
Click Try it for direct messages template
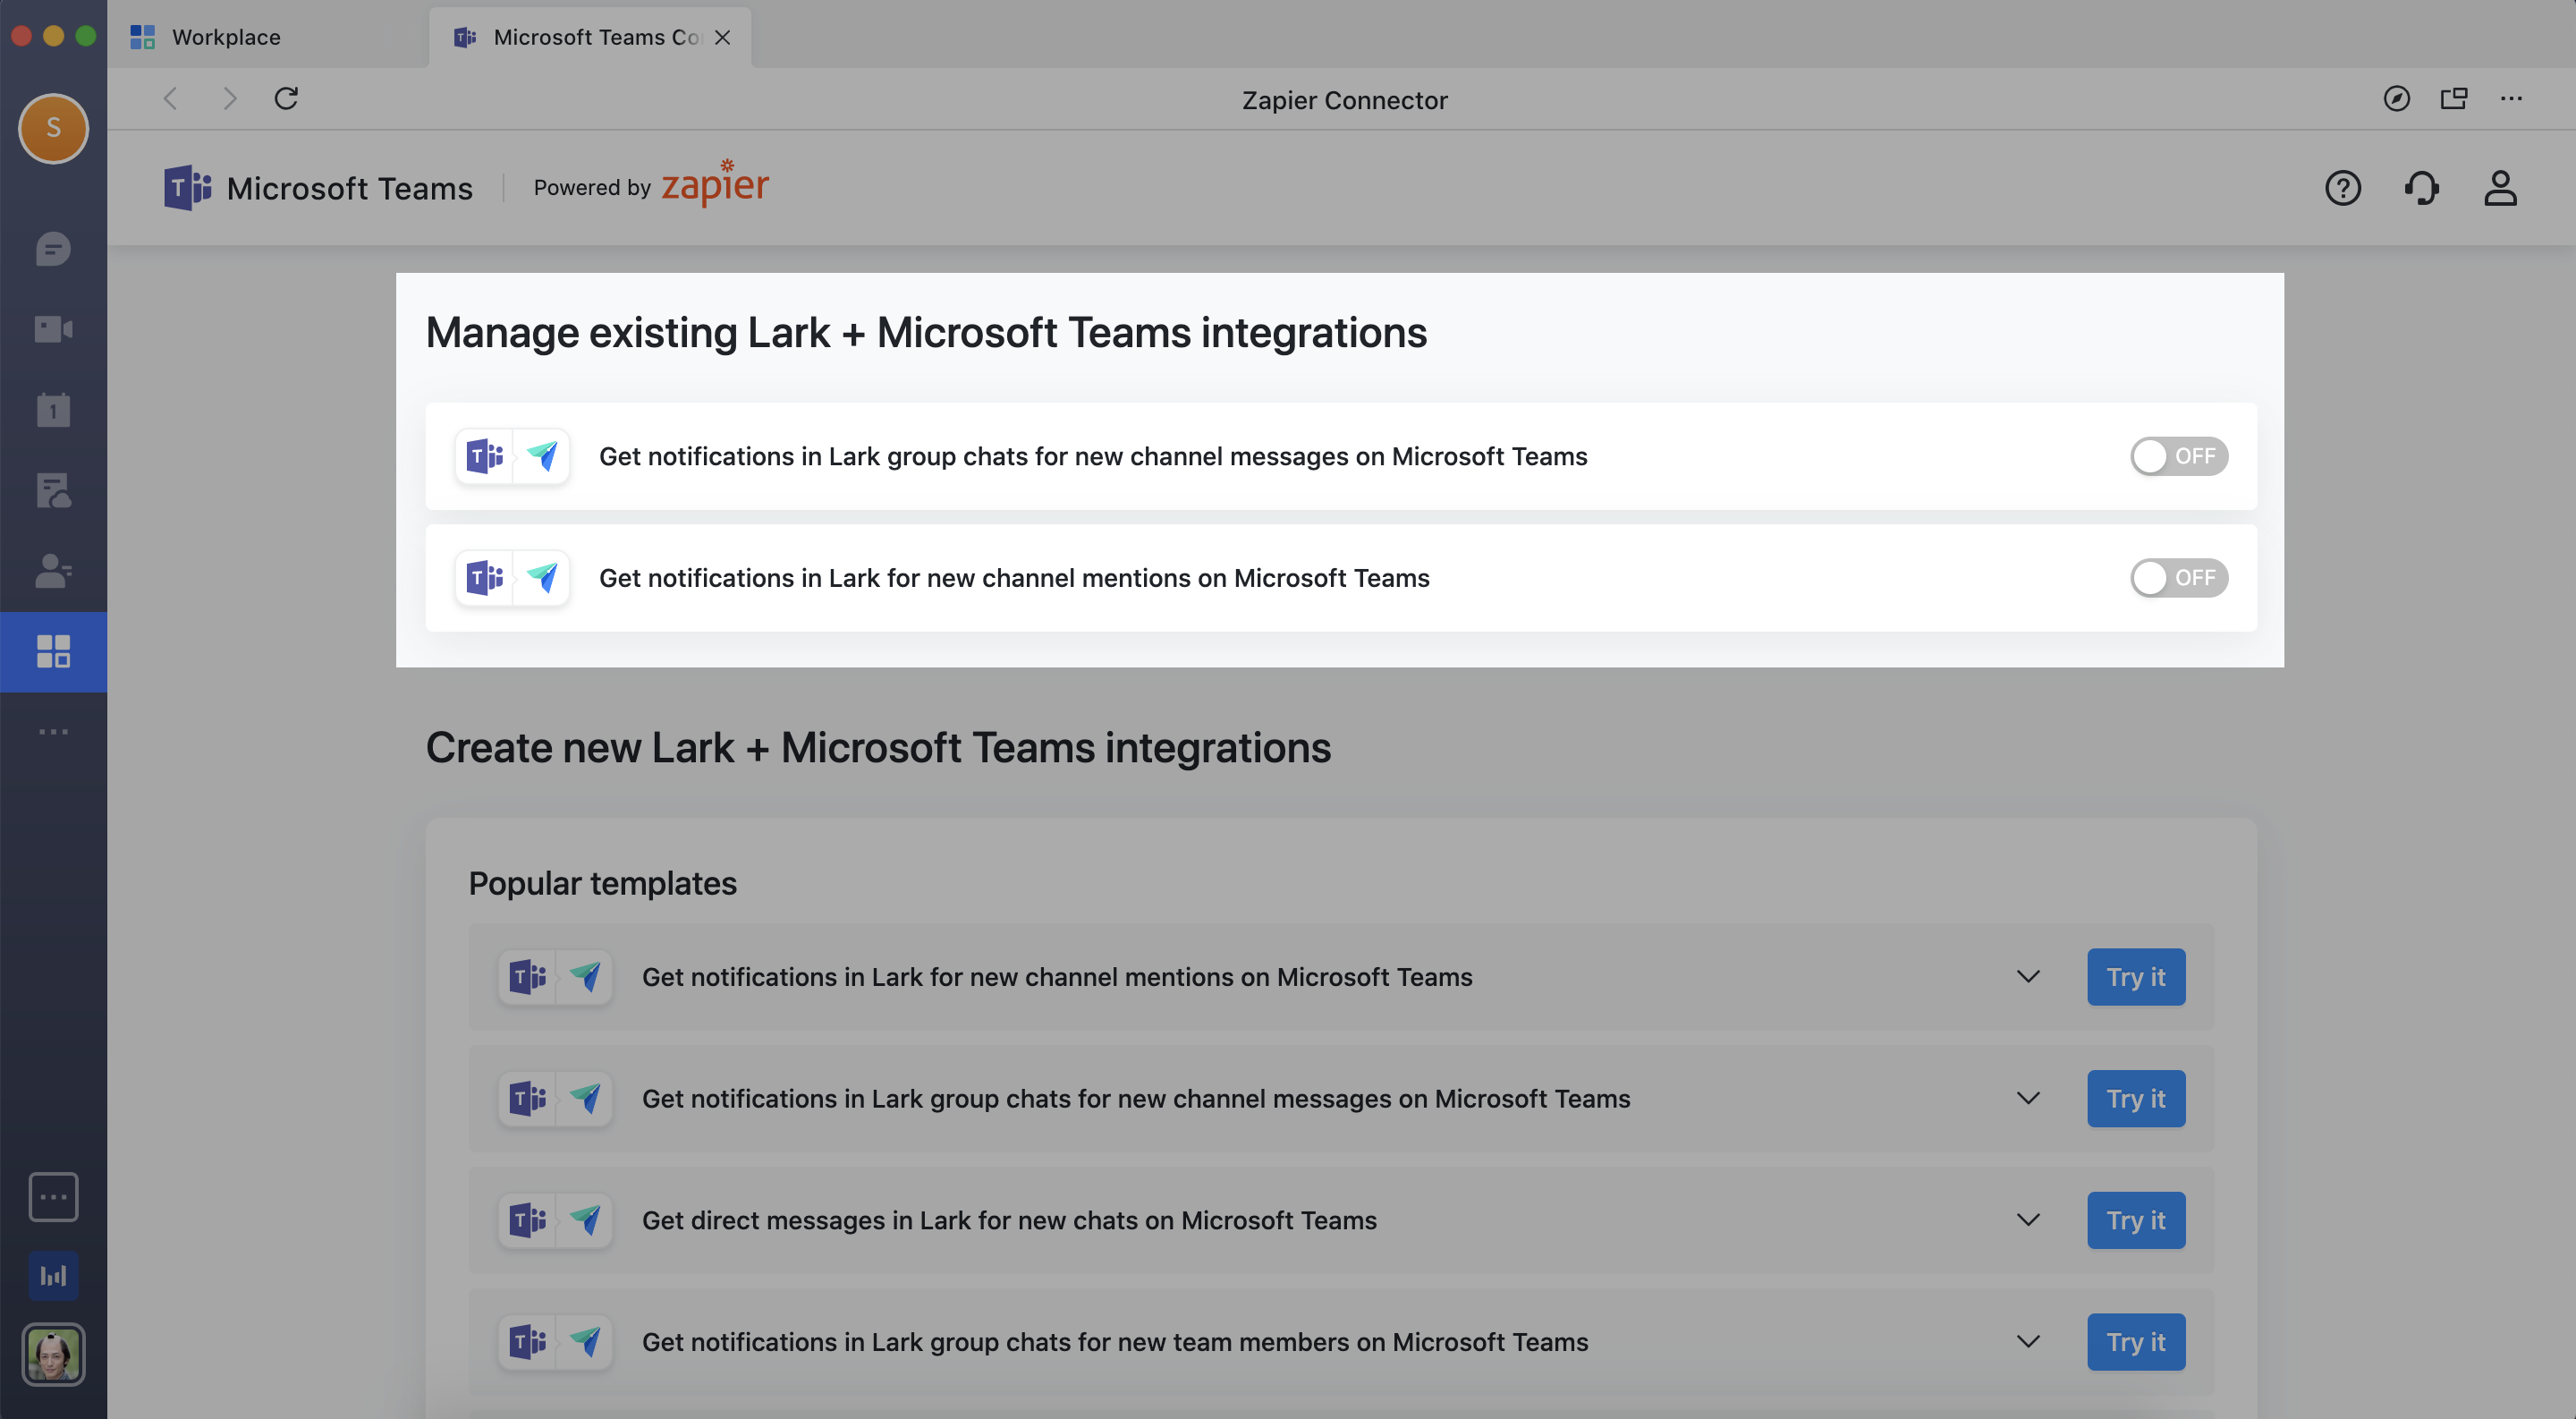pos(2136,1220)
